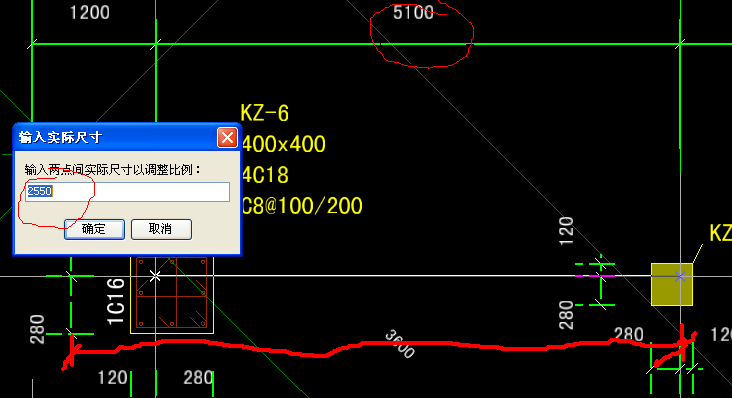Cancel the dialog with 取消
Screen dimensions: 732x398
point(161,229)
